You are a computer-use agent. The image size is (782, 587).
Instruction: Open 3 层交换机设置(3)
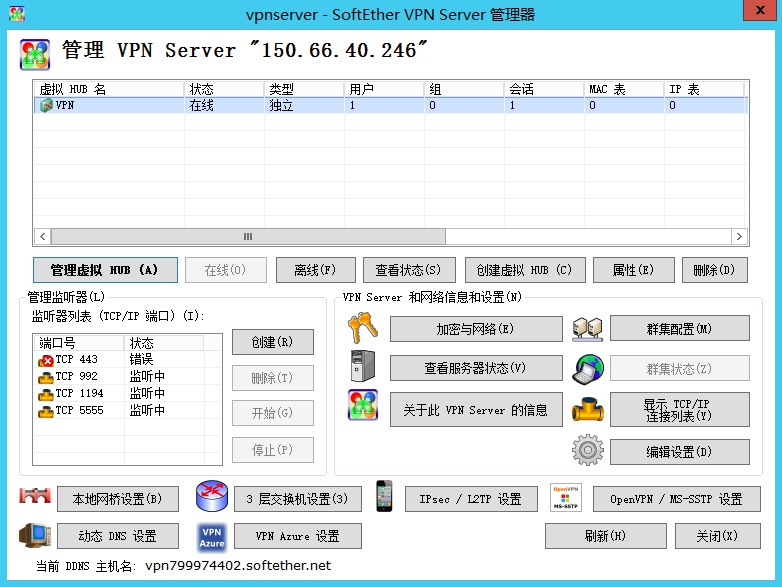[298, 499]
